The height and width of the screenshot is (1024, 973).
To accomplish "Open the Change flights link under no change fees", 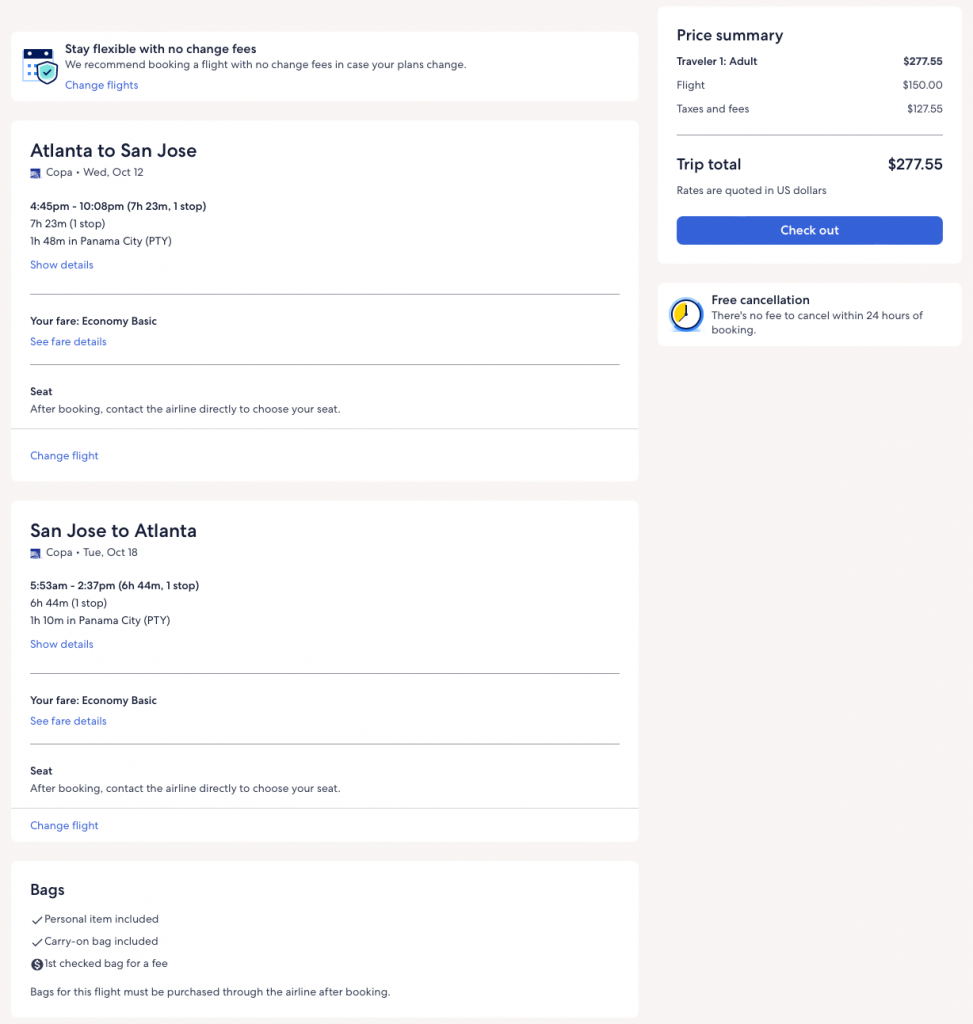I will [x=101, y=85].
